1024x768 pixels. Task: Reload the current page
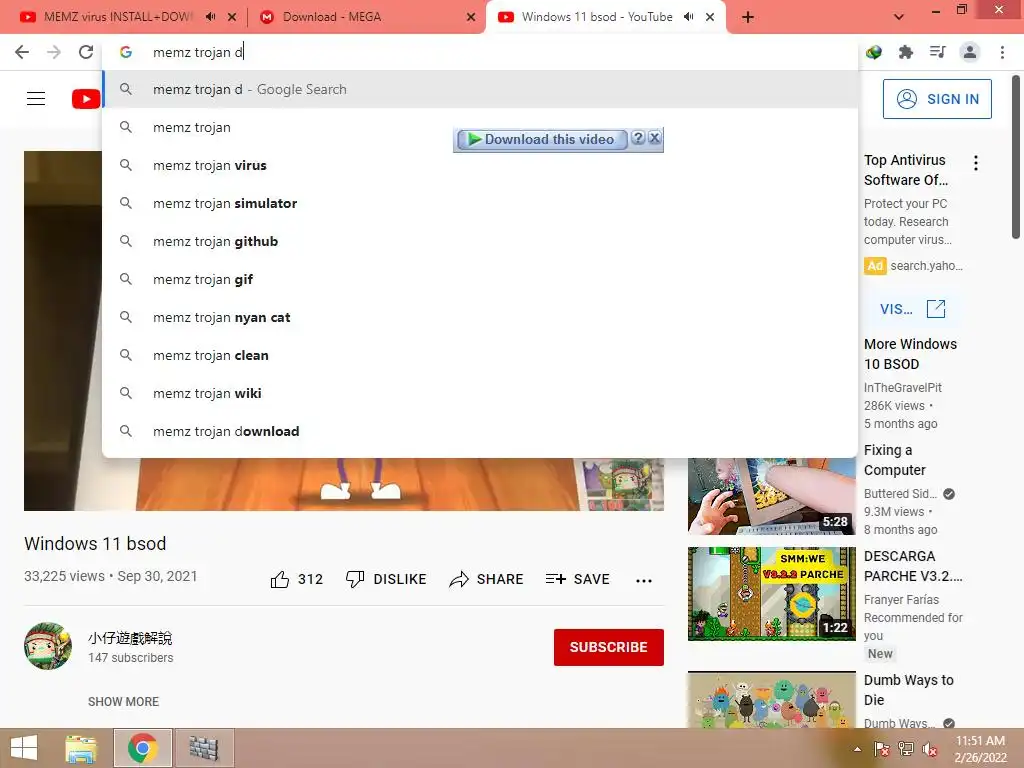click(x=86, y=52)
